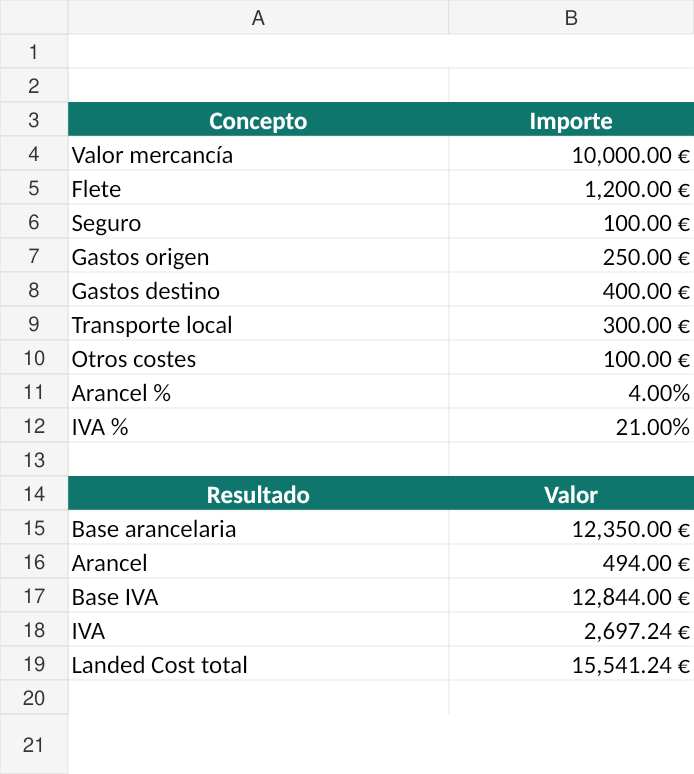Select column A header
Screen dimensions: 694x774
click(x=258, y=17)
